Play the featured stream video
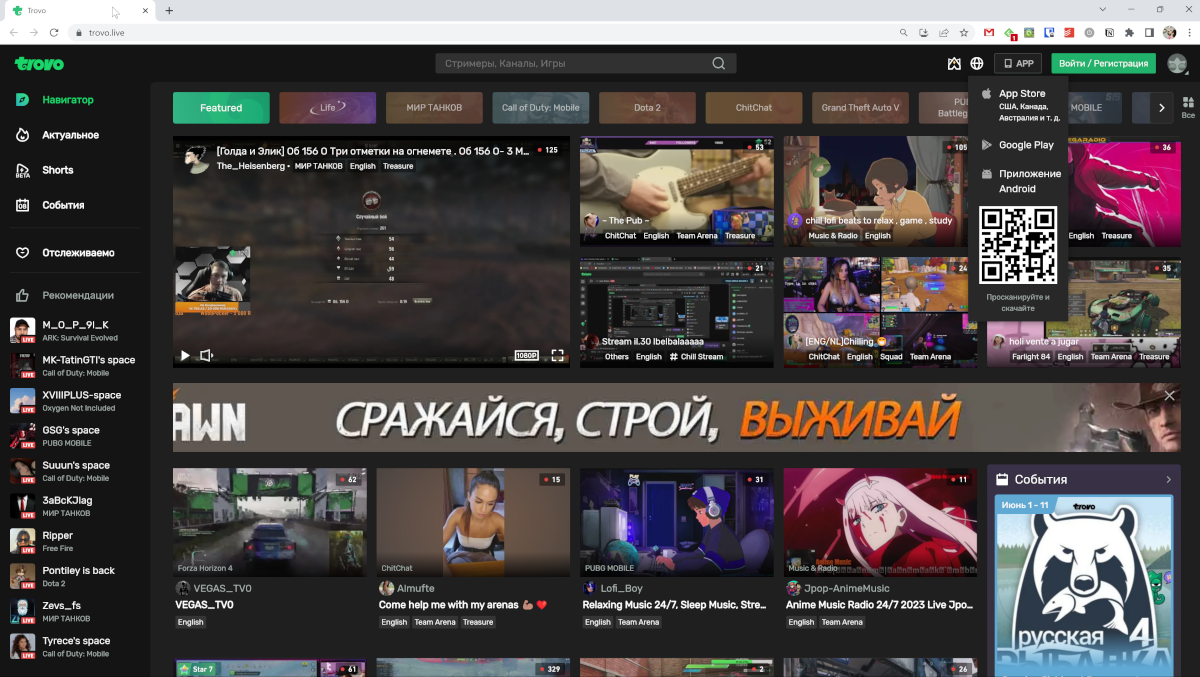This screenshot has height=677, width=1200. click(185, 355)
